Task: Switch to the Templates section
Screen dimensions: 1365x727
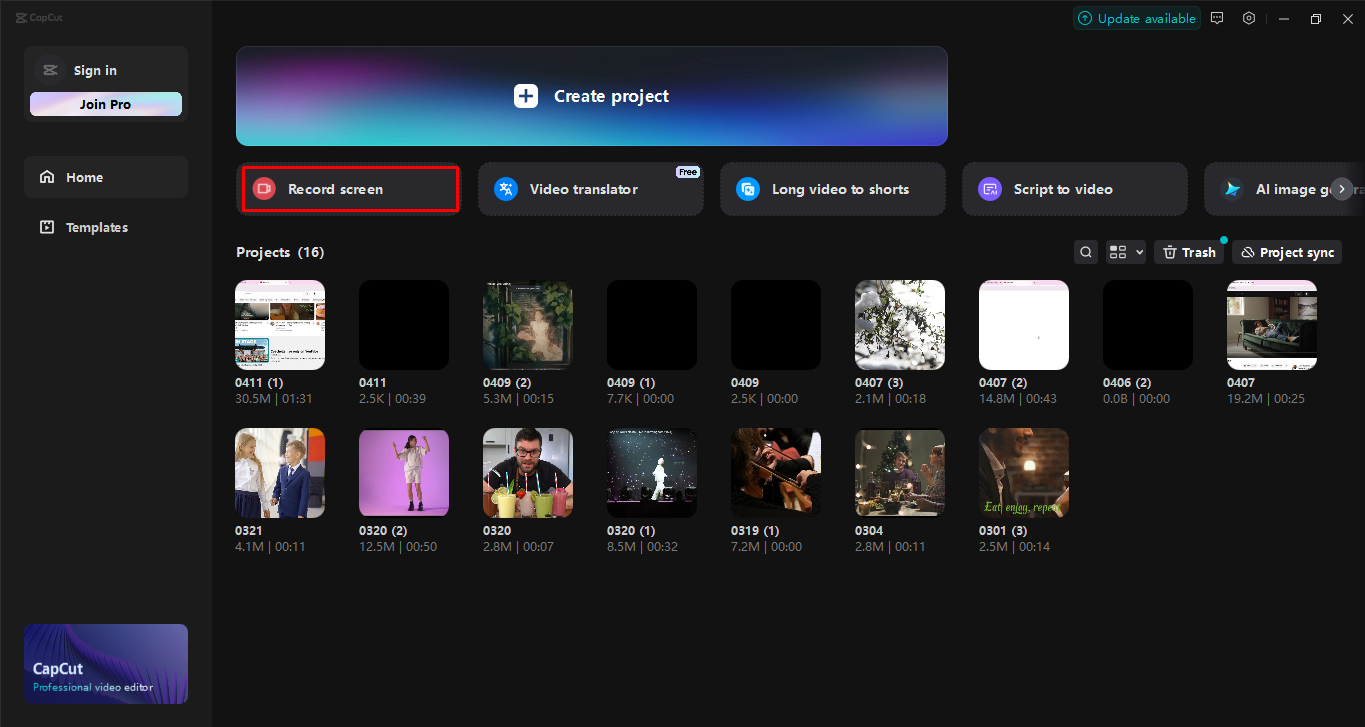Action: (97, 227)
